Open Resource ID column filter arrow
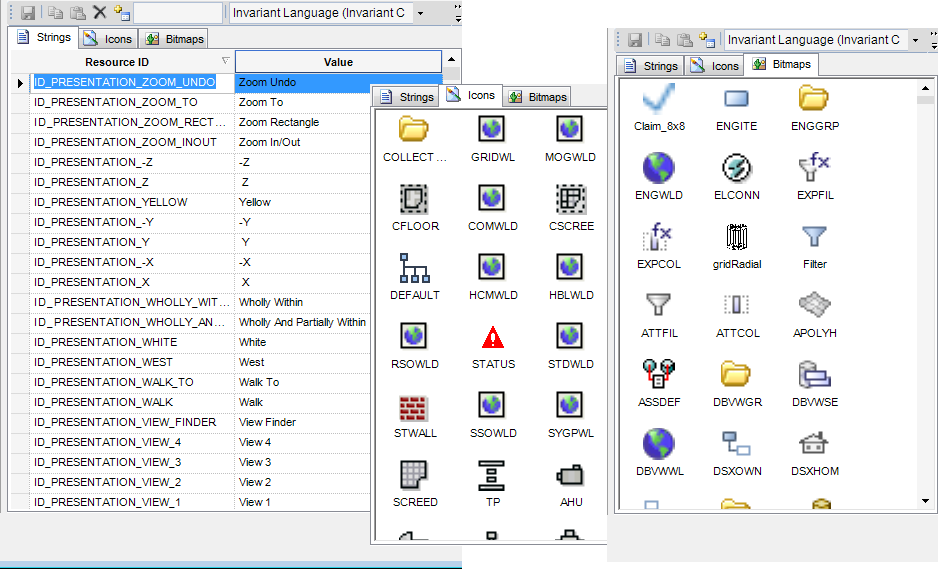The image size is (947, 574). pos(225,60)
